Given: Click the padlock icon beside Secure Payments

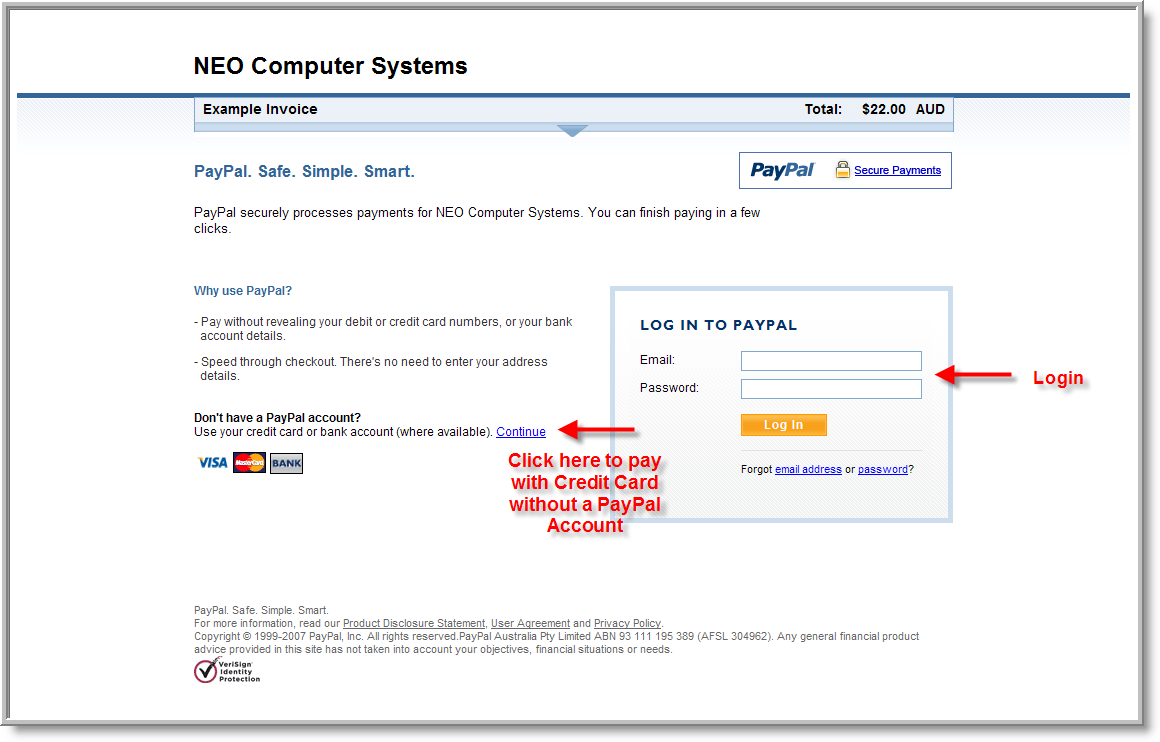Looking at the screenshot, I should 842,170.
